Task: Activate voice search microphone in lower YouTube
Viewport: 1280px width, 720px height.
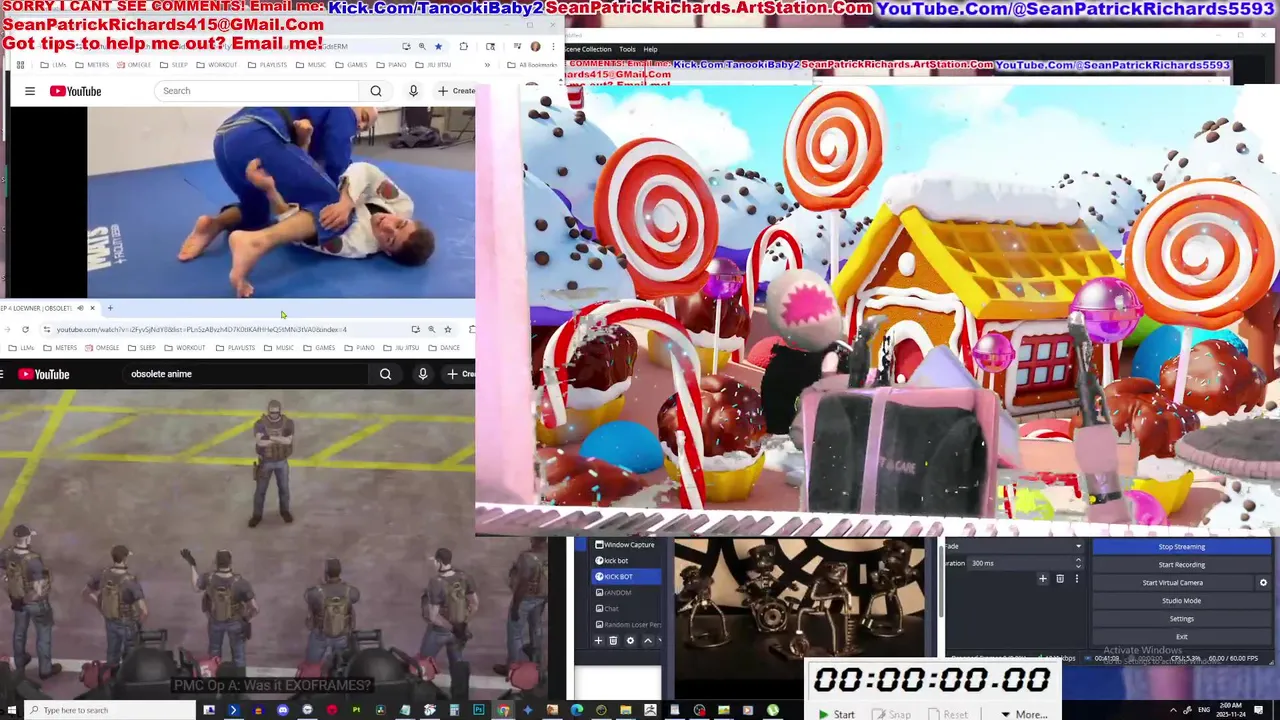Action: pyautogui.click(x=423, y=374)
